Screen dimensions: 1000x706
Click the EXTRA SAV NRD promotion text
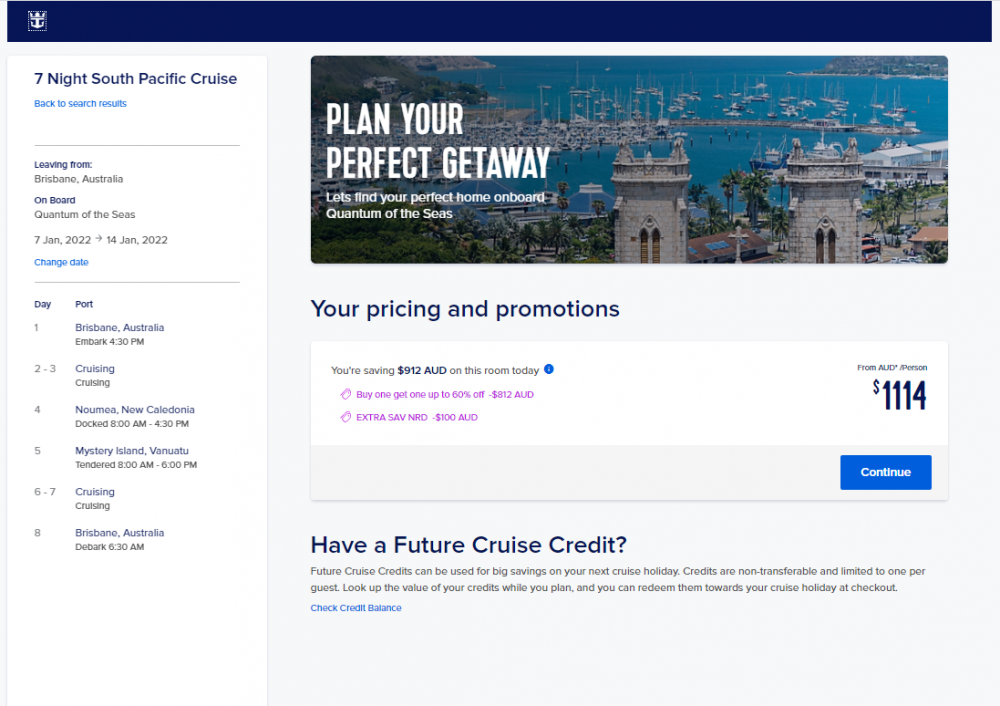point(416,417)
